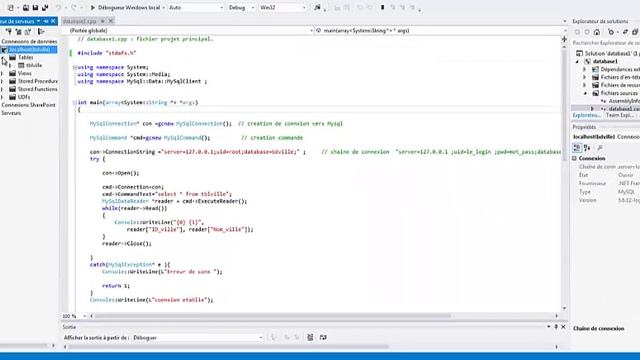The height and width of the screenshot is (360, 640).
Task: Click the editor split plus icon
Action: (564, 39)
